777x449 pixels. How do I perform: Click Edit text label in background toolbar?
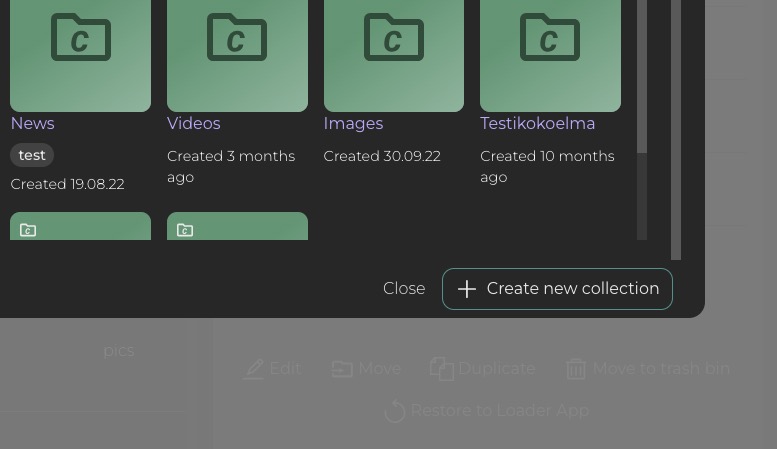click(285, 369)
